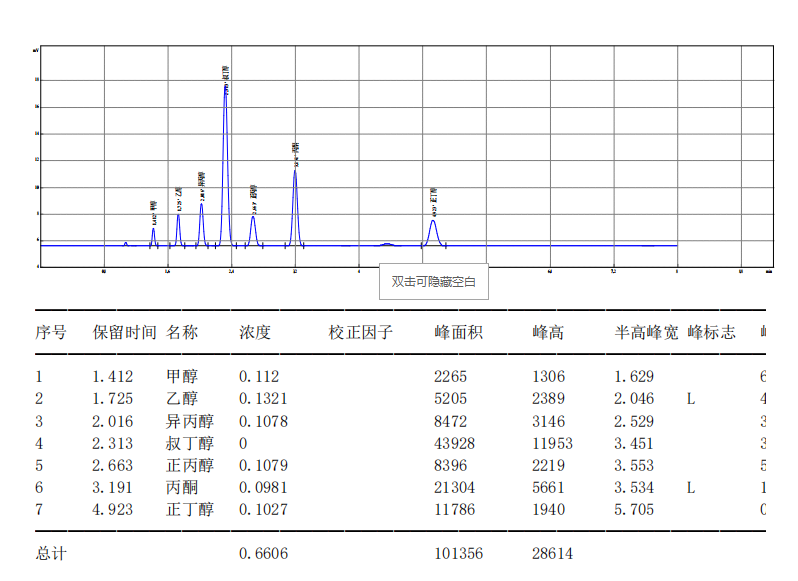Select the 浓度 column header
The height and width of the screenshot is (581, 798).
[x=255, y=332]
